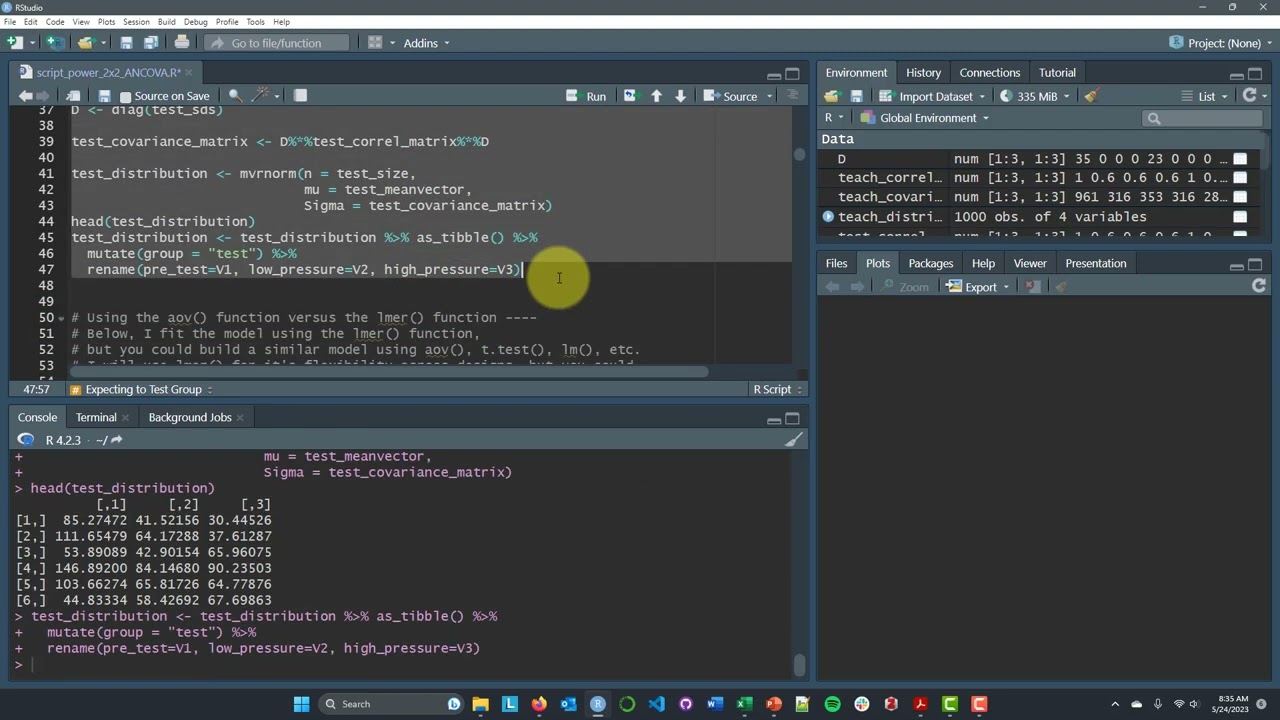Open the Session menu
This screenshot has height=720, width=1280.
(136, 22)
